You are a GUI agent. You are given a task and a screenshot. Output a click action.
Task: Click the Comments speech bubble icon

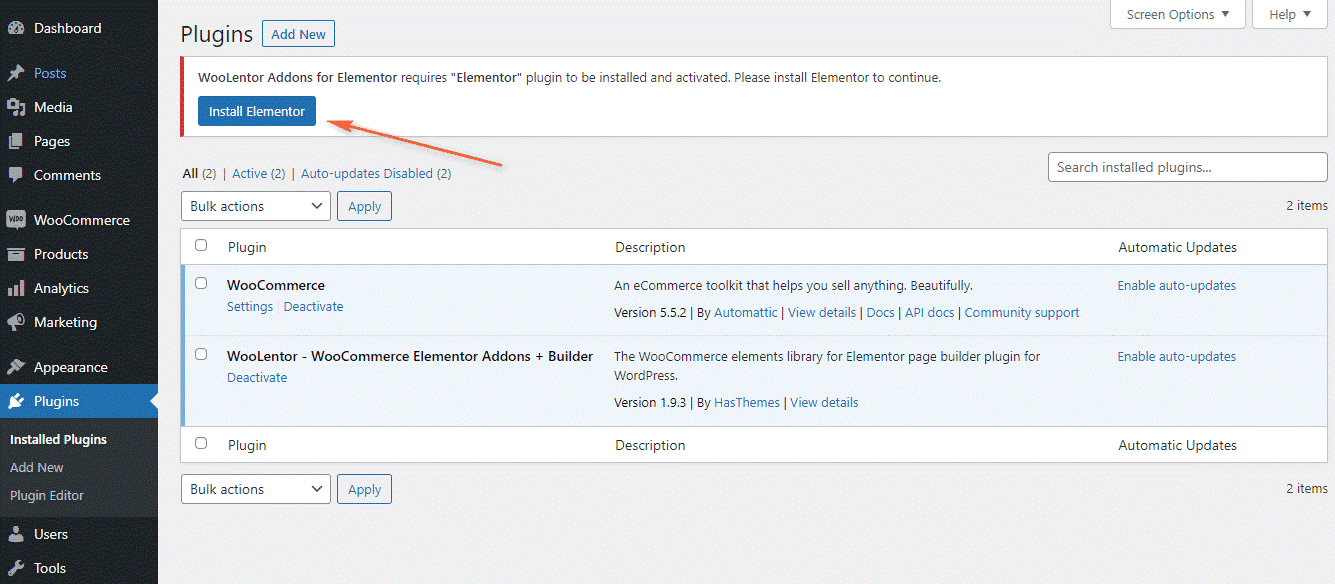click(x=16, y=175)
